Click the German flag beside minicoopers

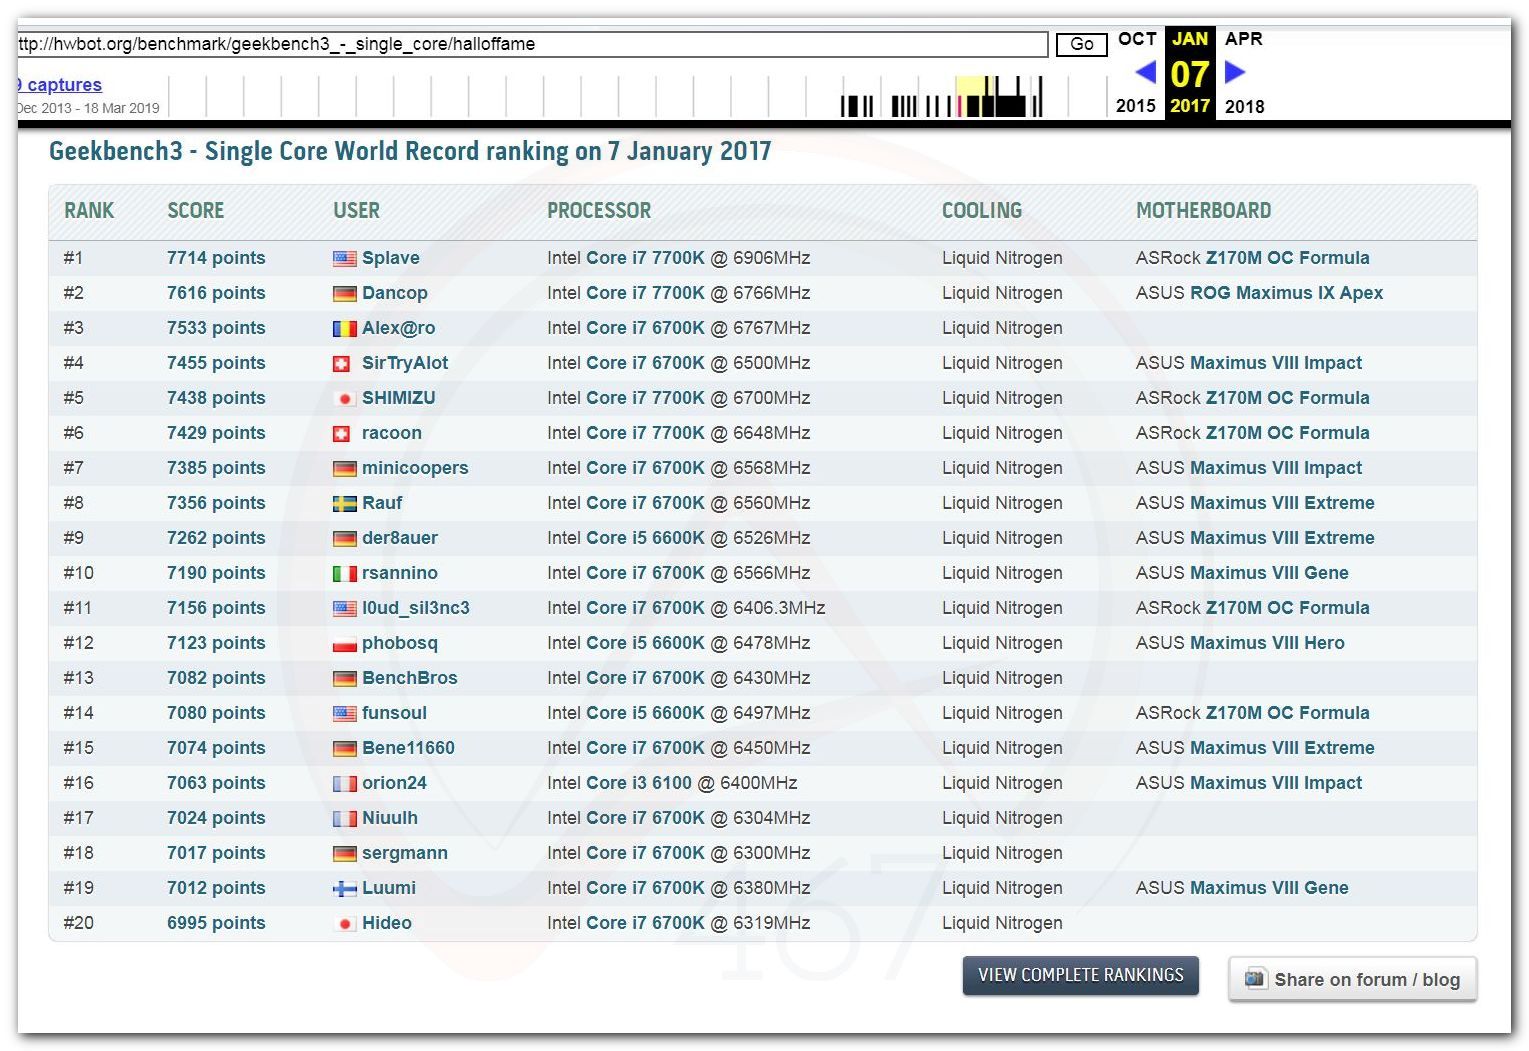(x=344, y=468)
